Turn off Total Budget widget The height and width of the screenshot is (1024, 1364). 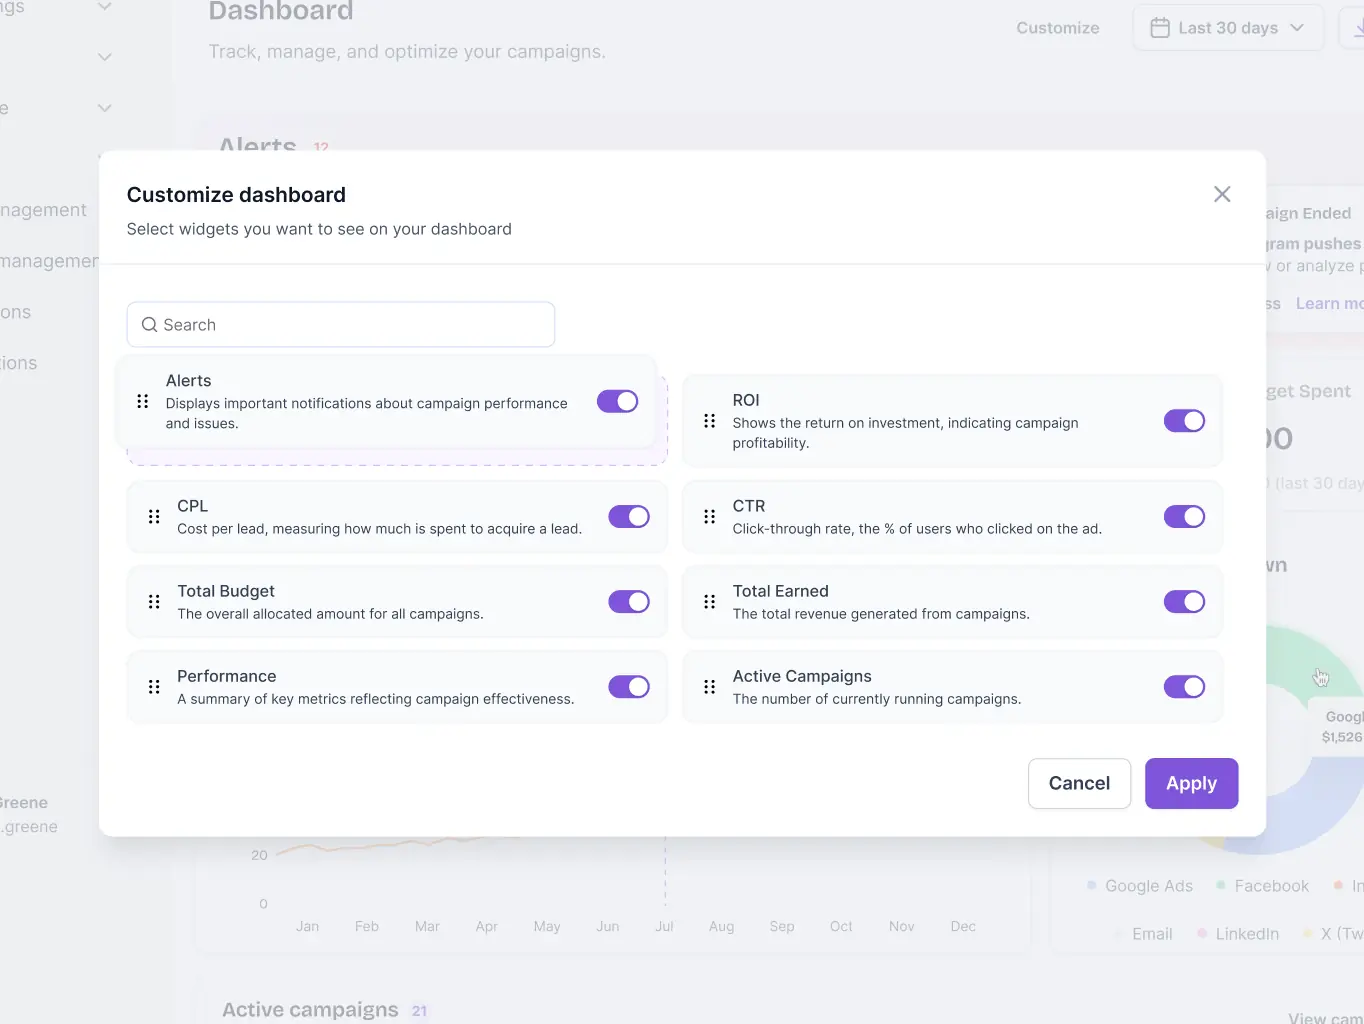coord(629,601)
